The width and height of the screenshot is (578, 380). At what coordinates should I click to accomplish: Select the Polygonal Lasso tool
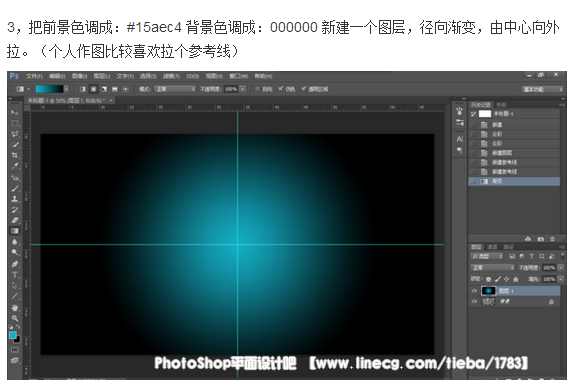[15, 134]
